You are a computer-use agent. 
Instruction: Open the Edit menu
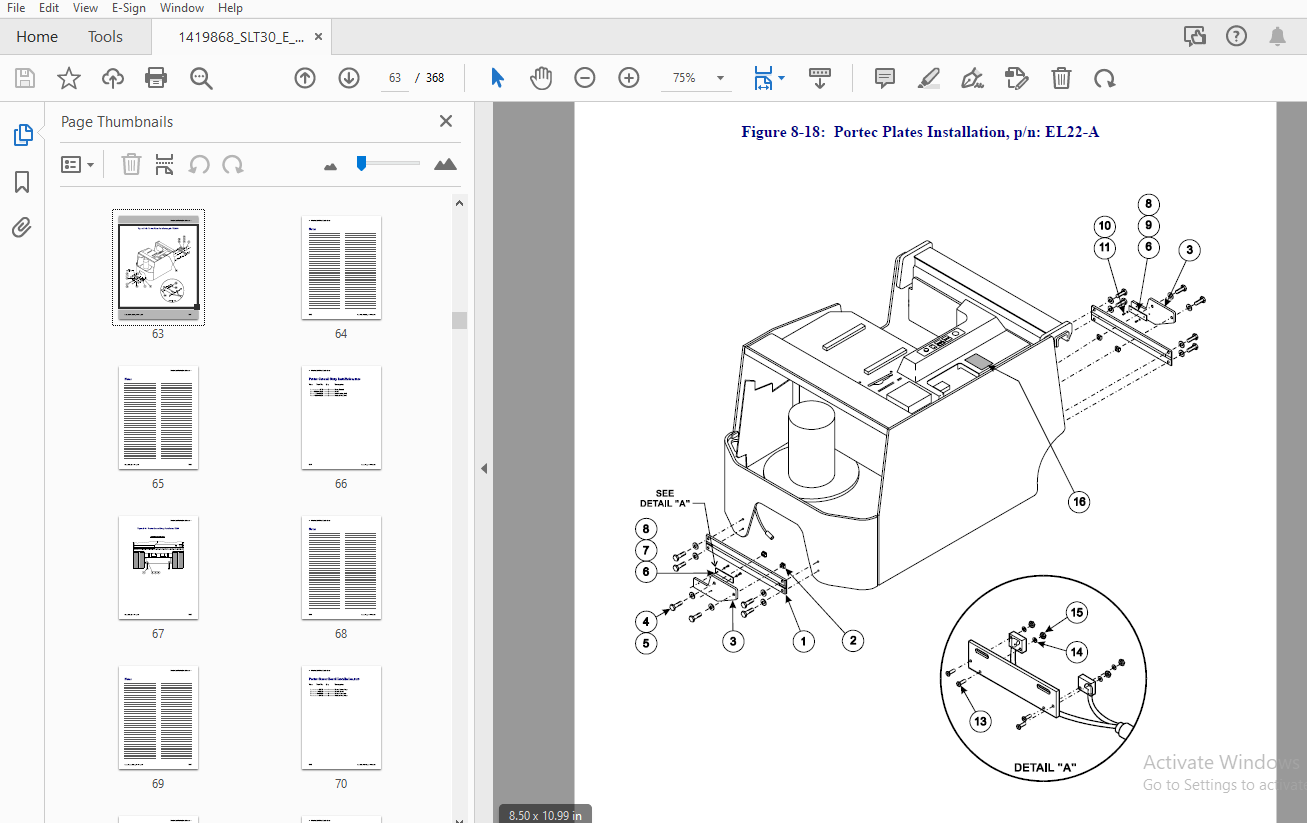49,8
